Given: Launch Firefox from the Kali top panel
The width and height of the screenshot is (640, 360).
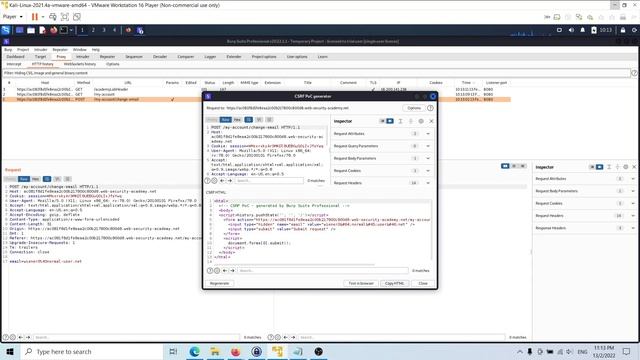Looking at the screenshot, I should tap(53, 30).
